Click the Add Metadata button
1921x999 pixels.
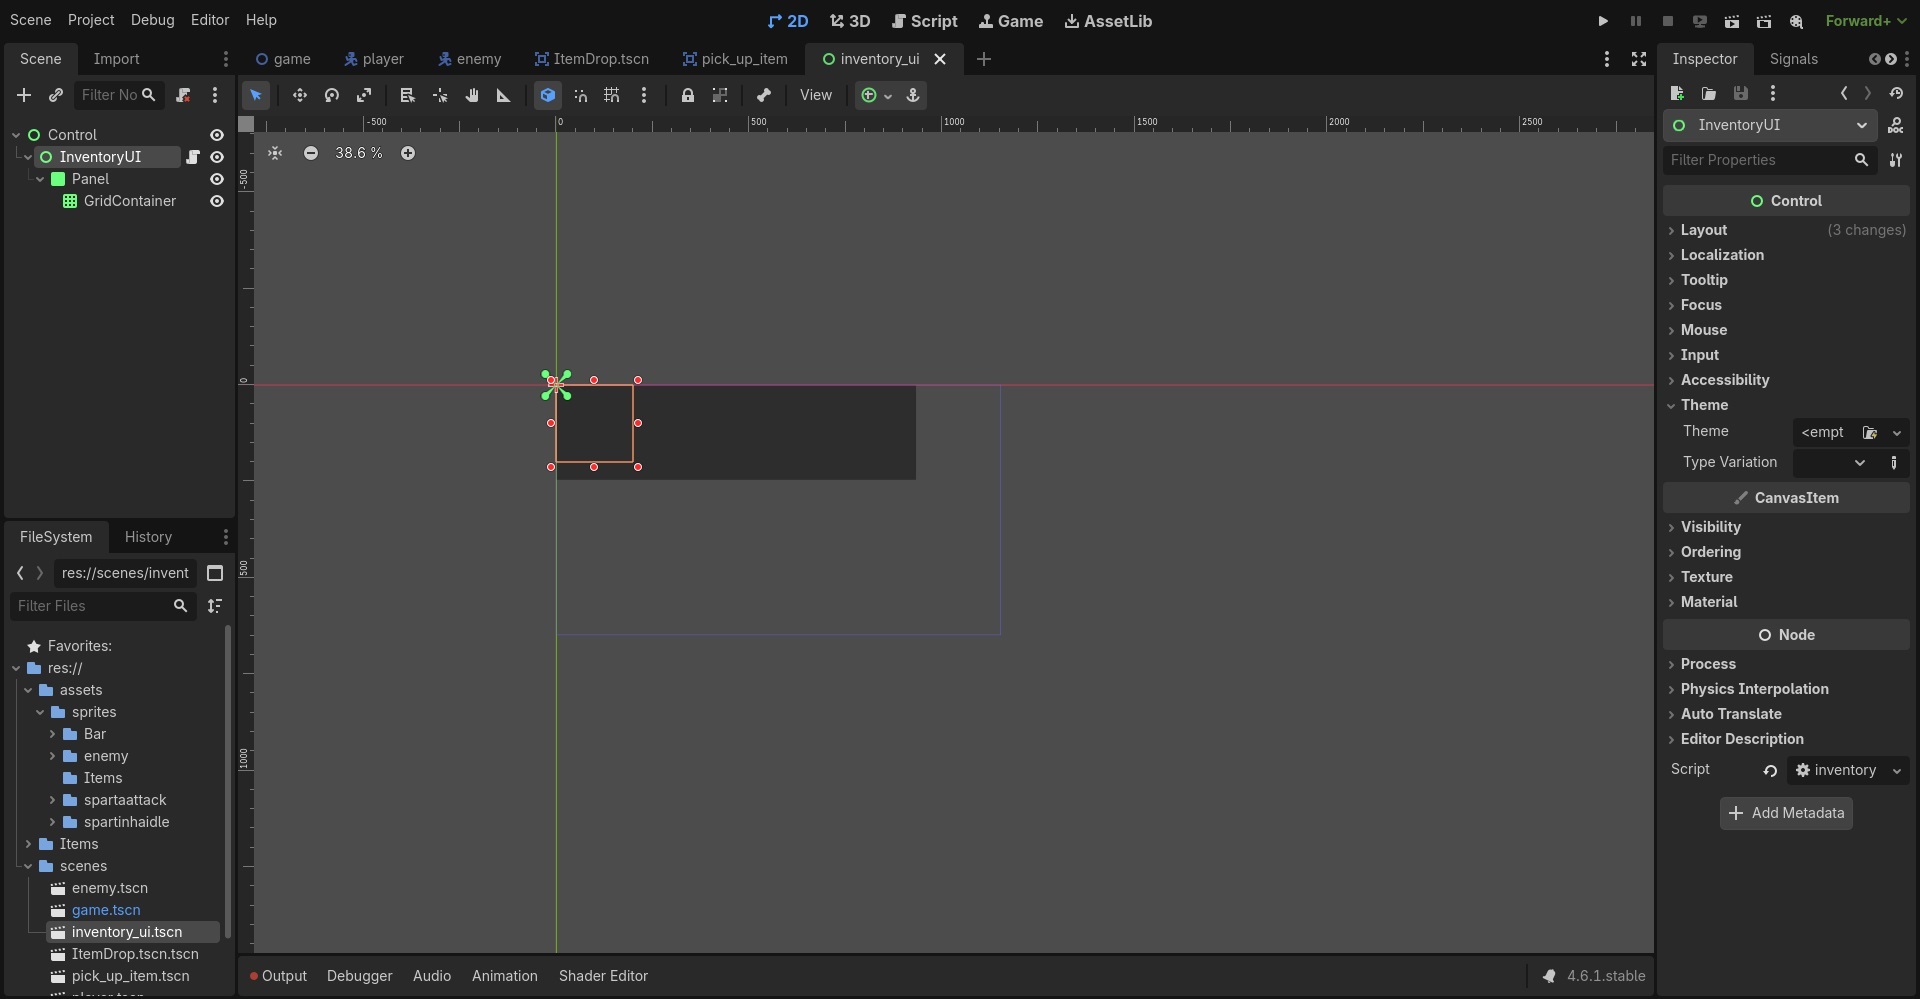click(1786, 813)
